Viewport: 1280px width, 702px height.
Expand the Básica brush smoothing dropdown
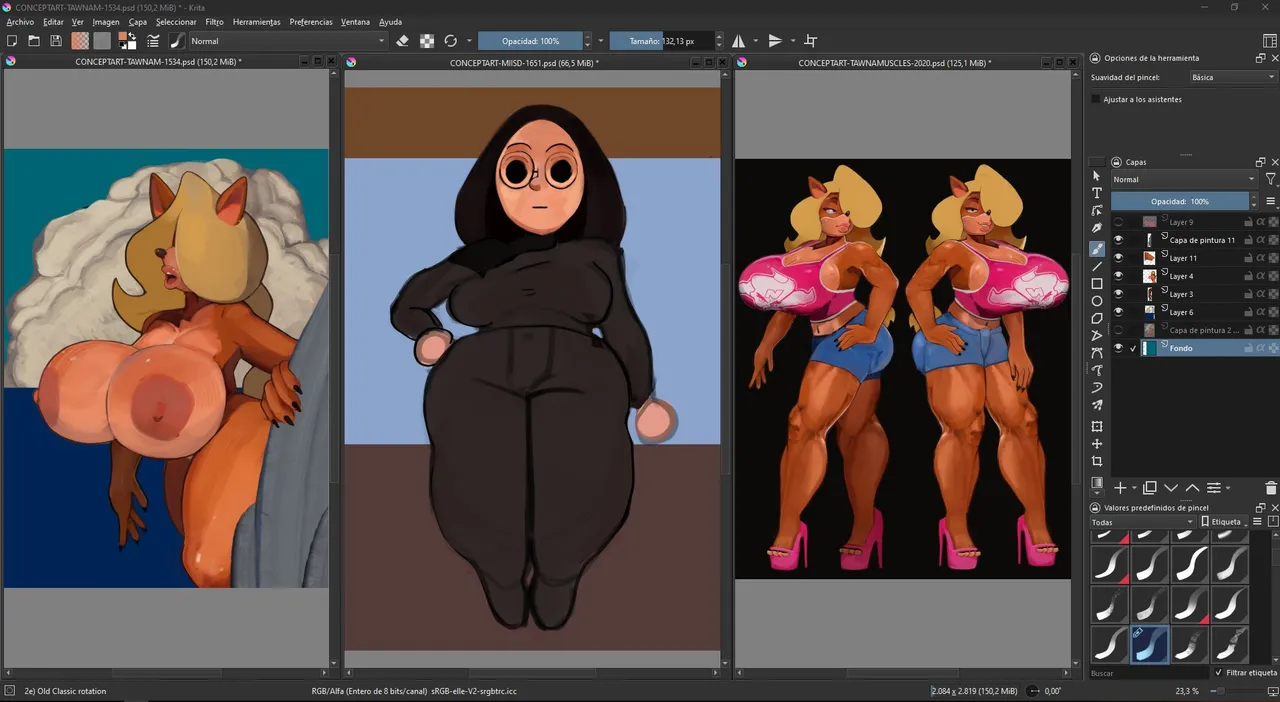click(1232, 77)
